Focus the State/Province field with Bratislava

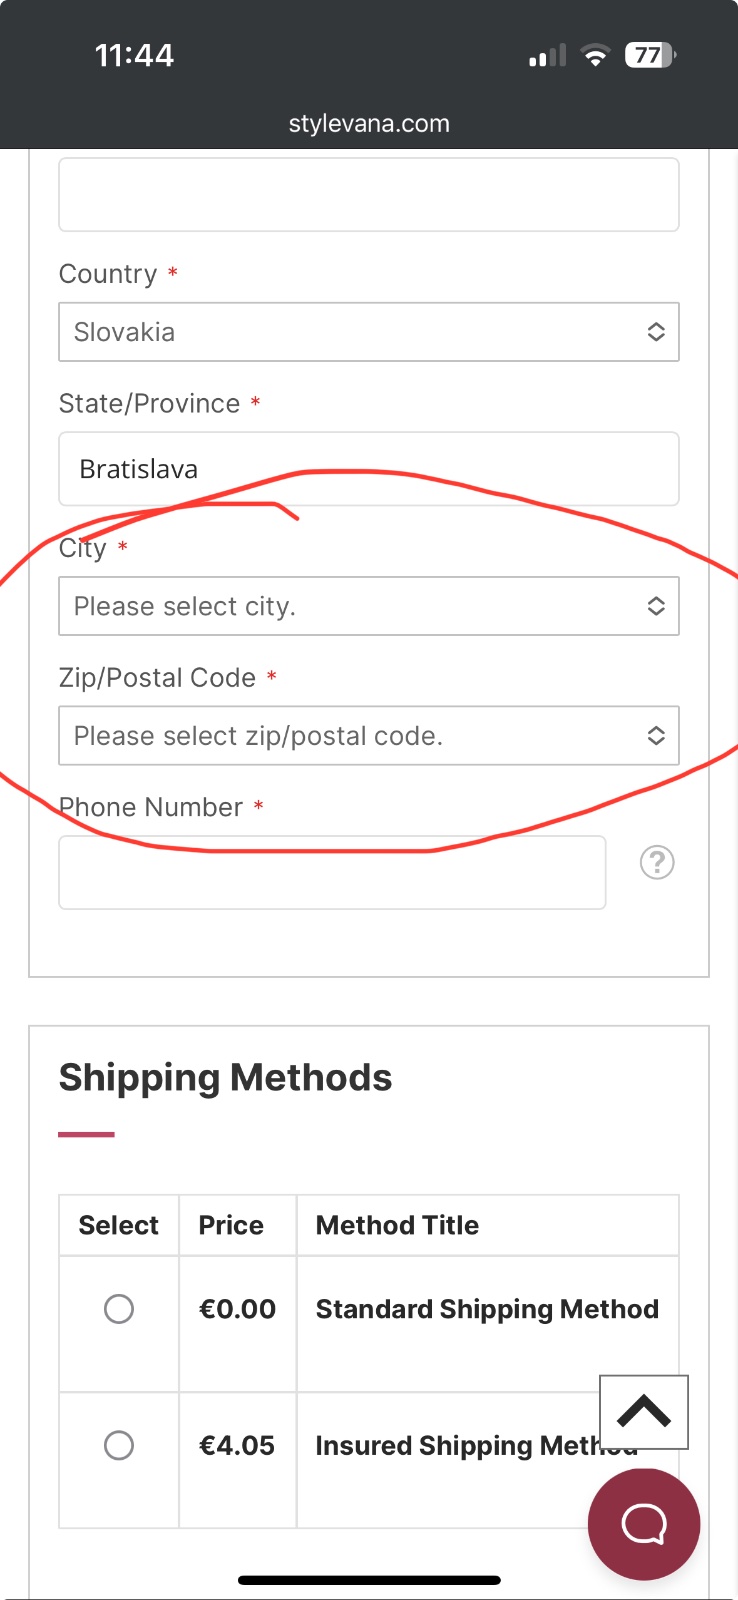368,469
